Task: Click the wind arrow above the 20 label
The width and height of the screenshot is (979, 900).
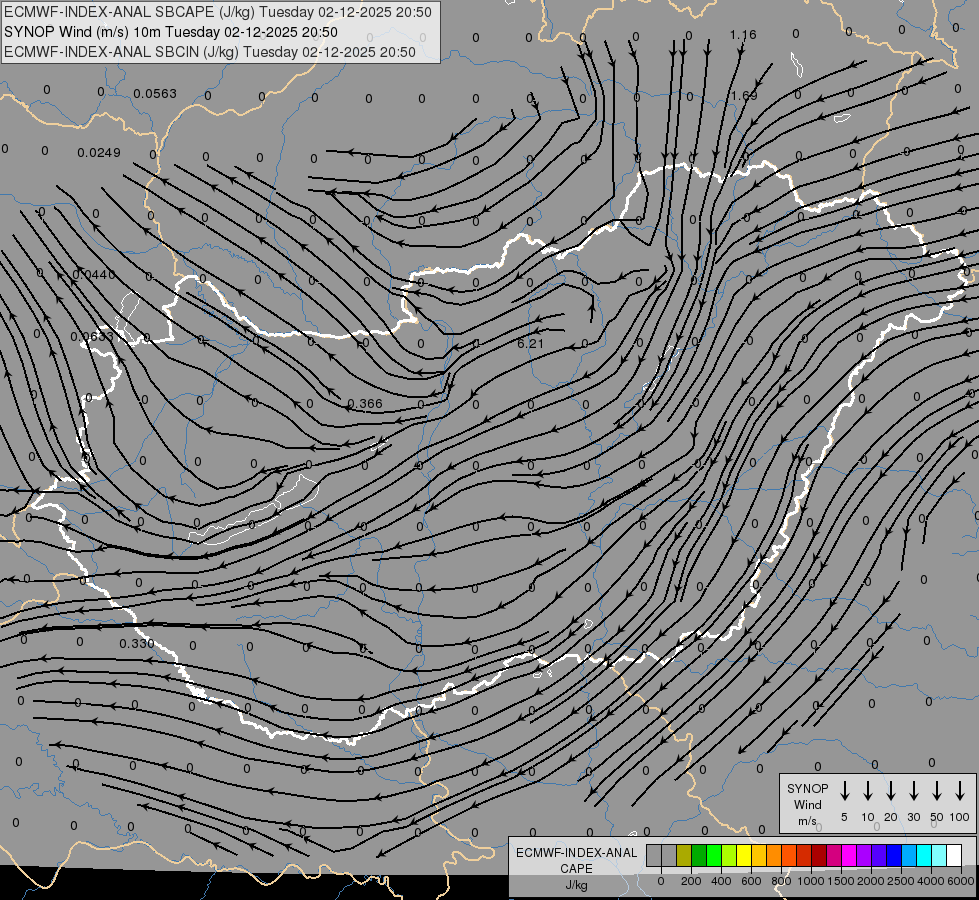Action: pyautogui.click(x=890, y=790)
